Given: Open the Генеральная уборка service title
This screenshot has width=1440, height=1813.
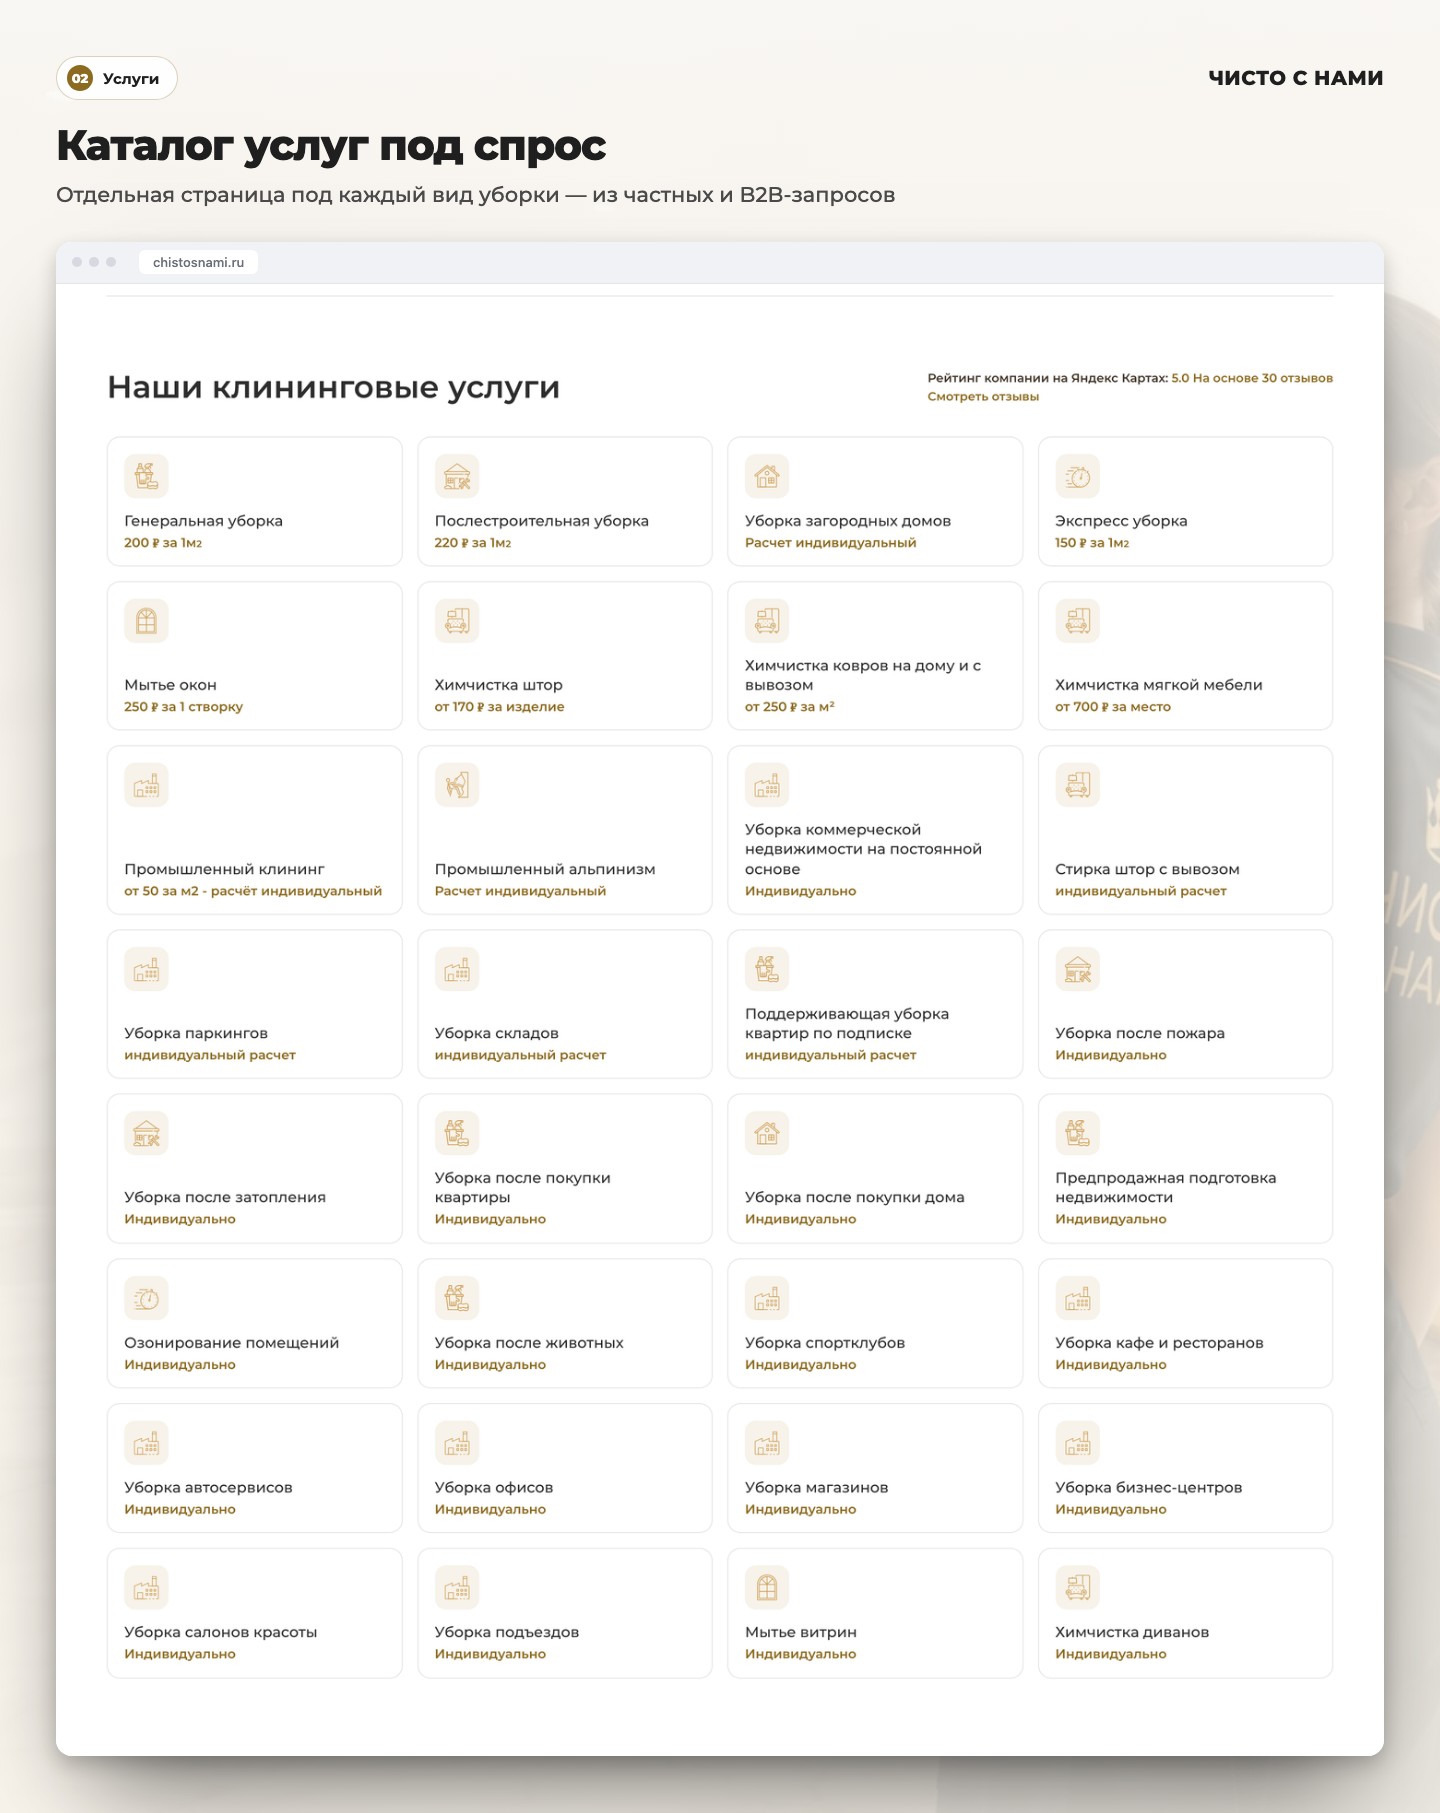Looking at the screenshot, I should coord(203,521).
